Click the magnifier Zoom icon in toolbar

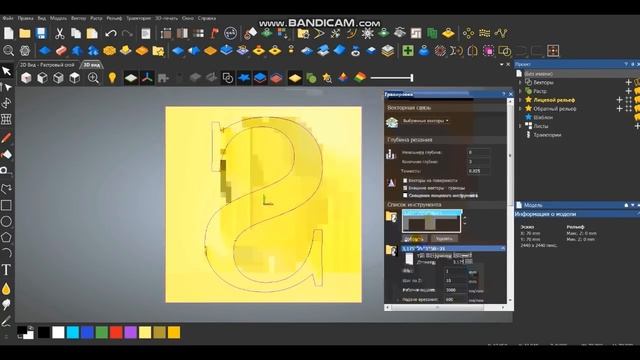(9, 51)
